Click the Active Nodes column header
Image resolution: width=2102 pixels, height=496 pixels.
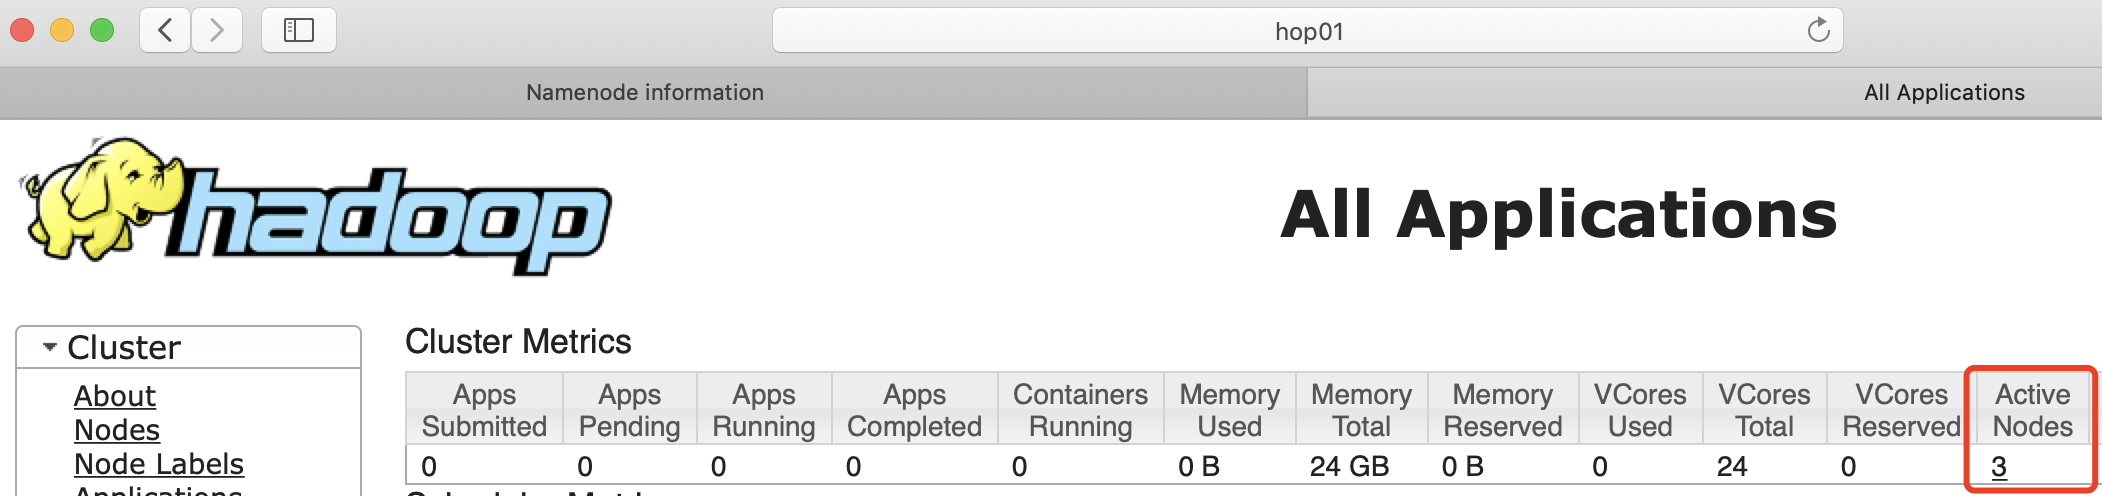click(x=2032, y=410)
